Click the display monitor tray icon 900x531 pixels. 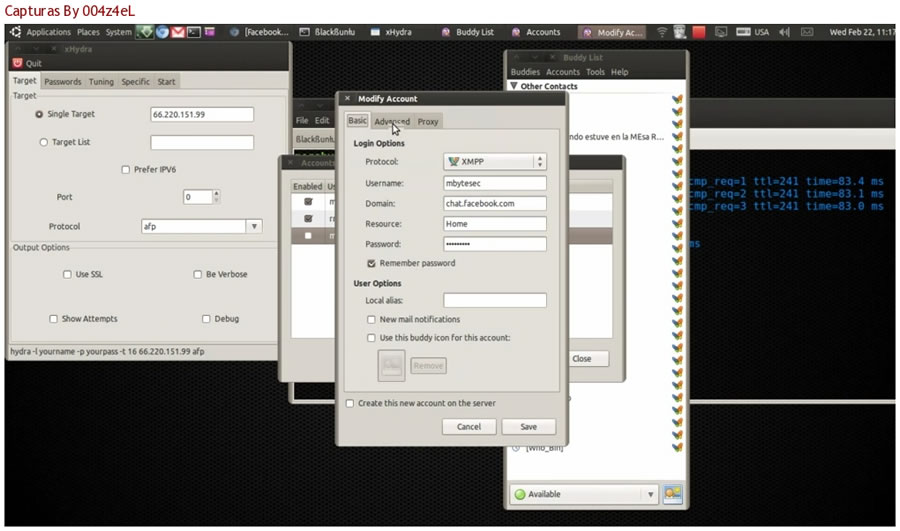(721, 32)
